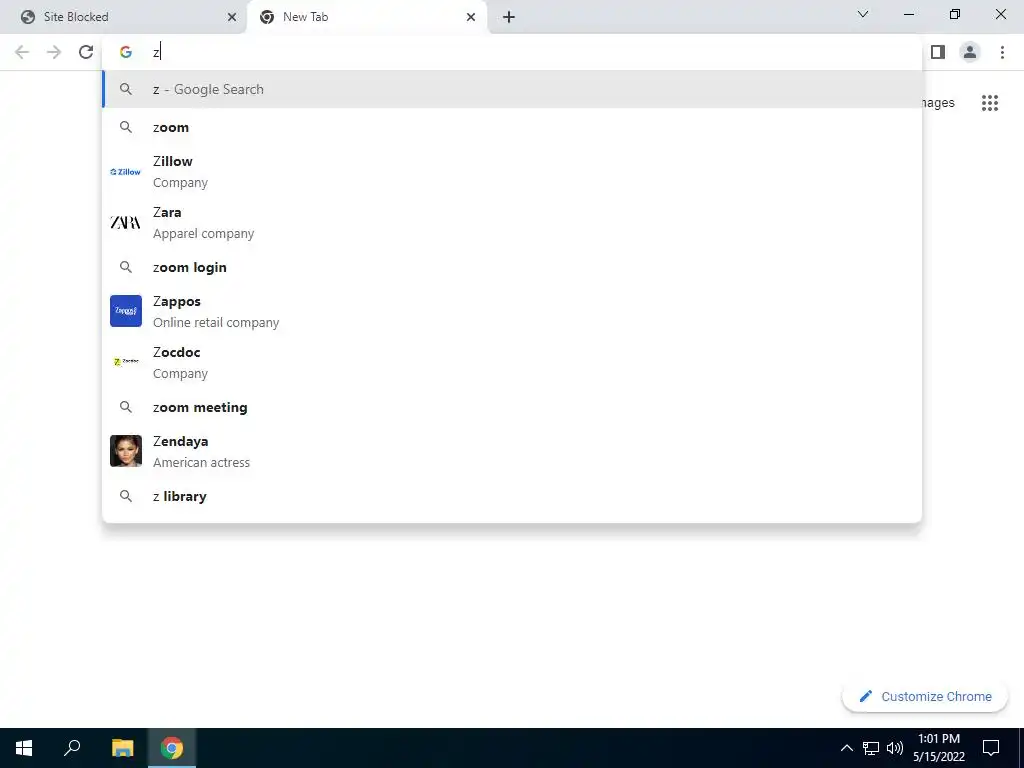Reload the page with refresh icon
1024x768 pixels.
(x=86, y=52)
